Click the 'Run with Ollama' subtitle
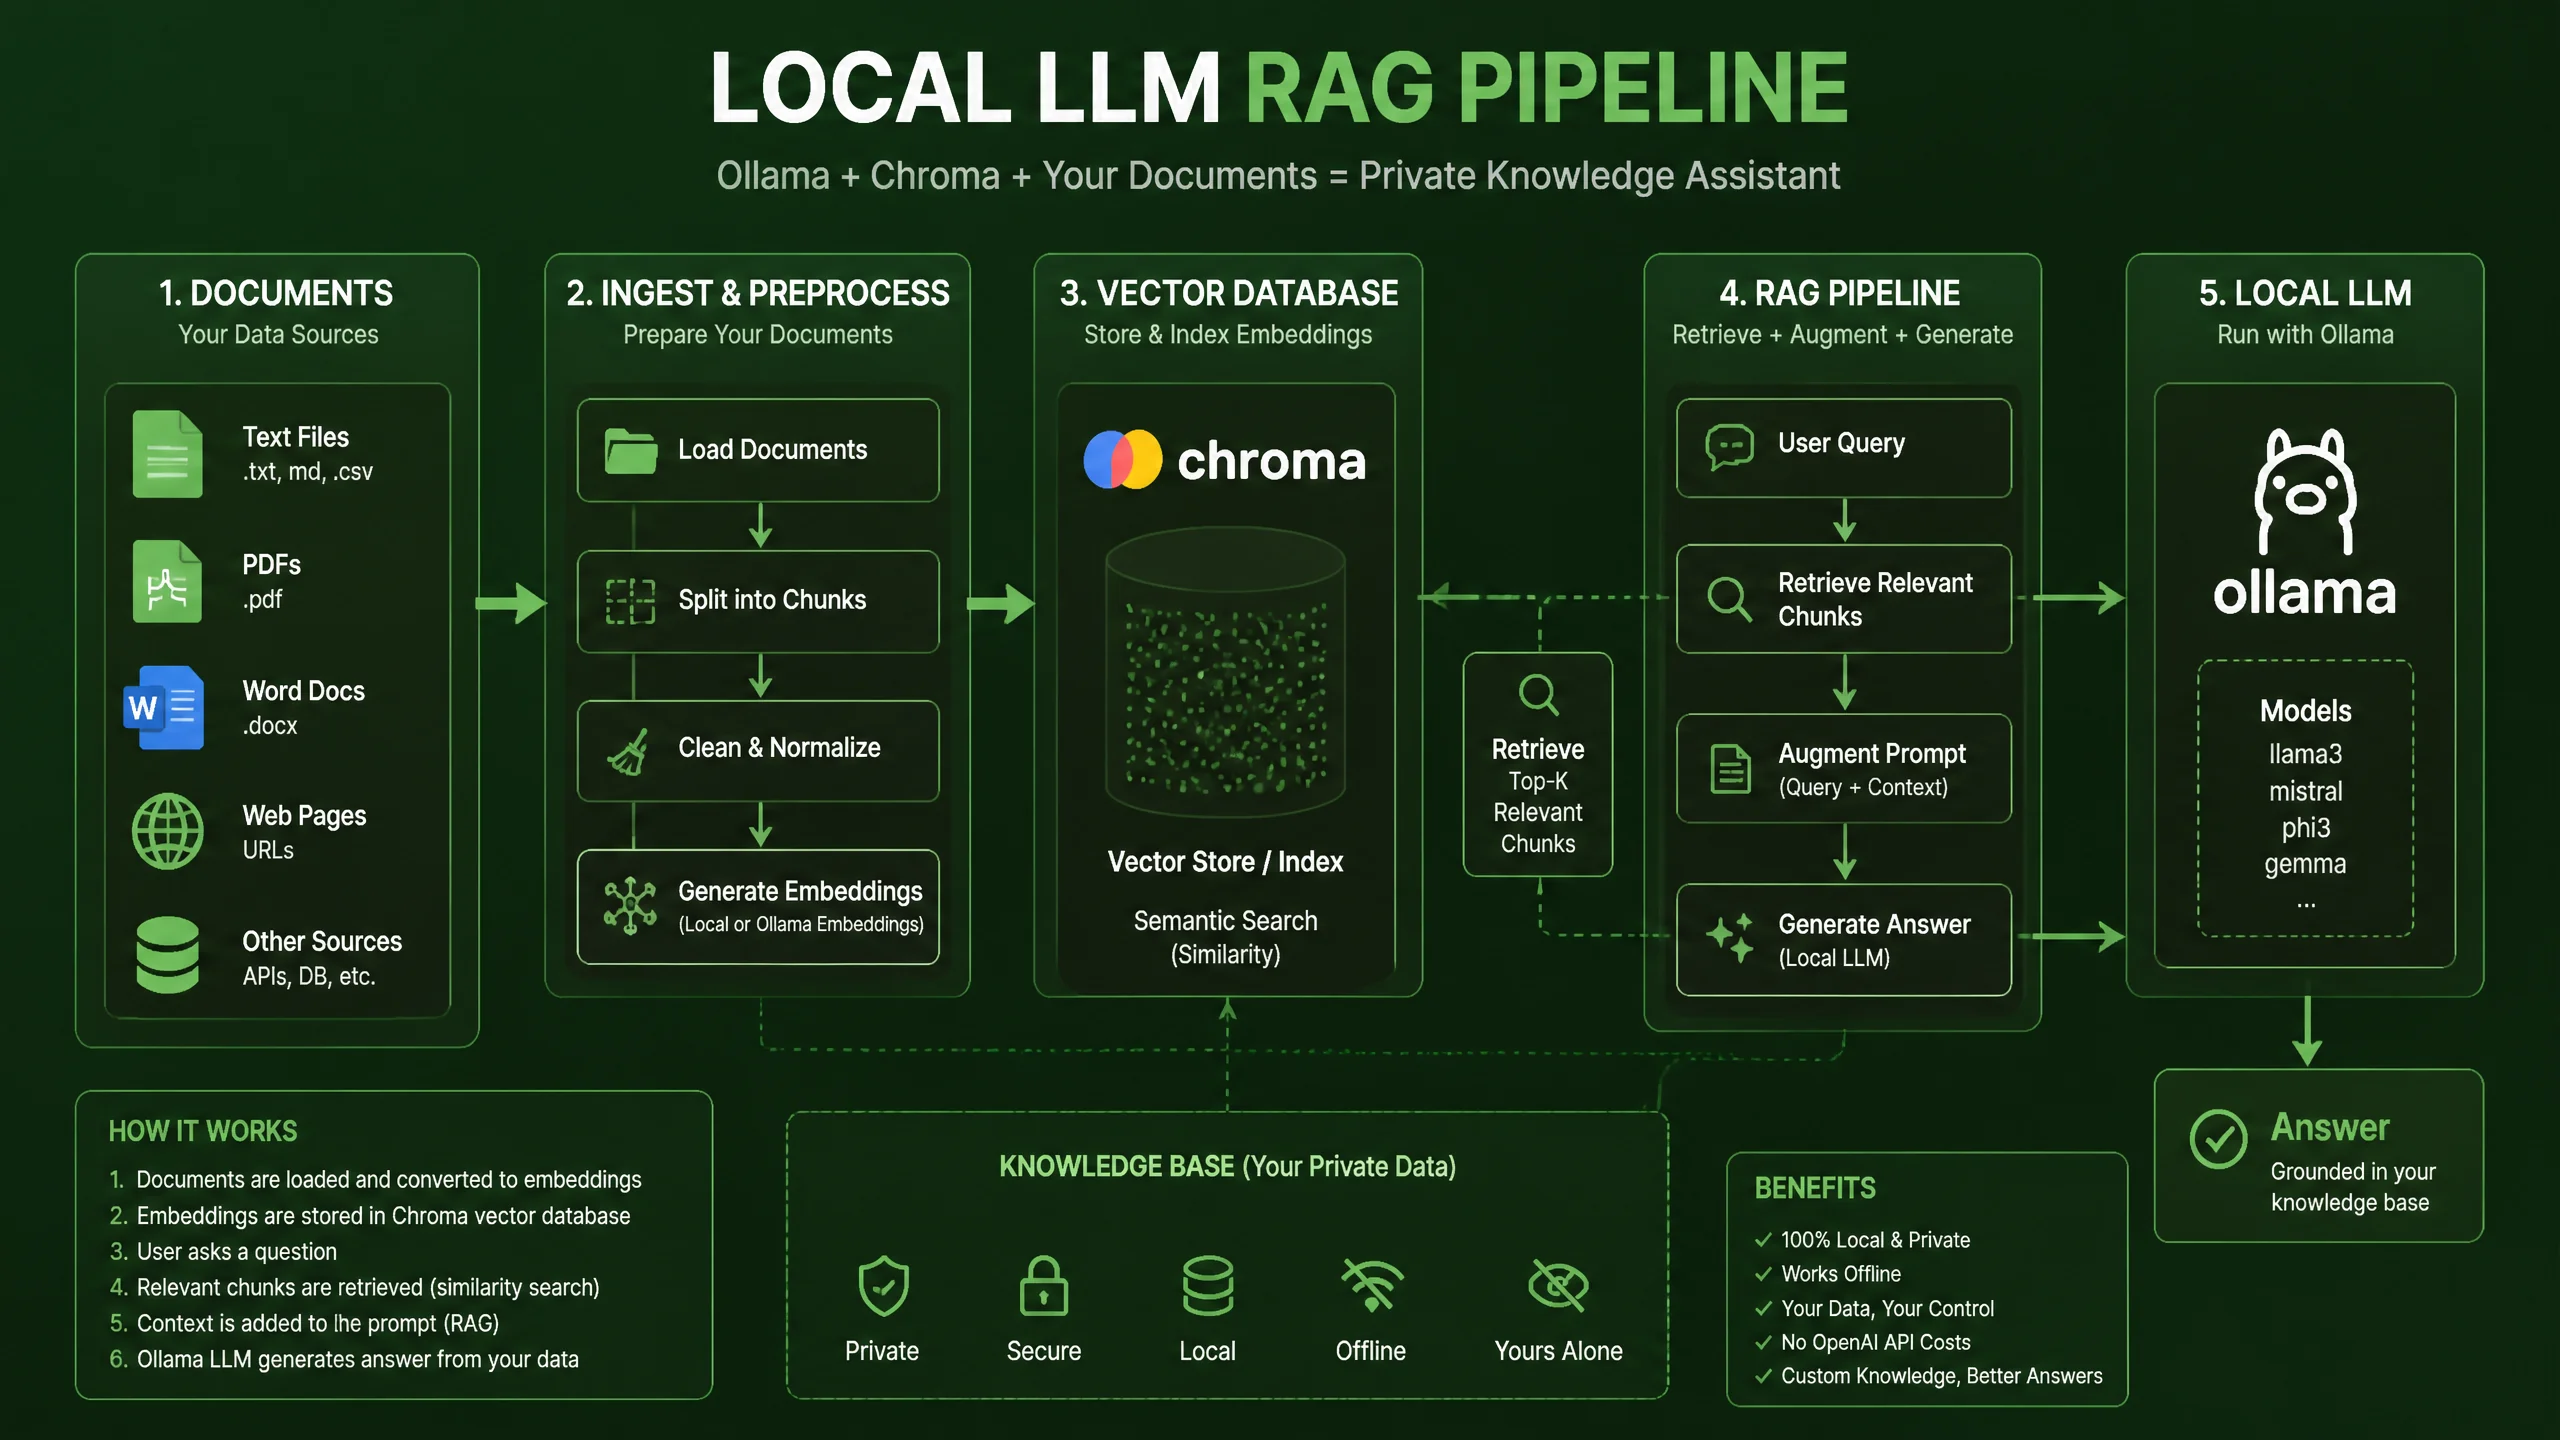Viewport: 2560px width, 1440px height. [2305, 335]
